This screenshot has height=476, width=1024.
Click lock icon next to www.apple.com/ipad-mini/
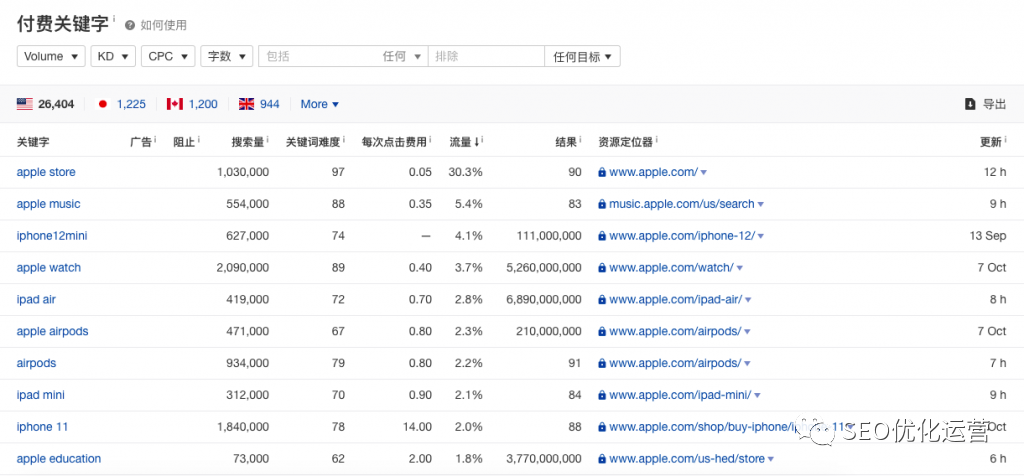602,395
